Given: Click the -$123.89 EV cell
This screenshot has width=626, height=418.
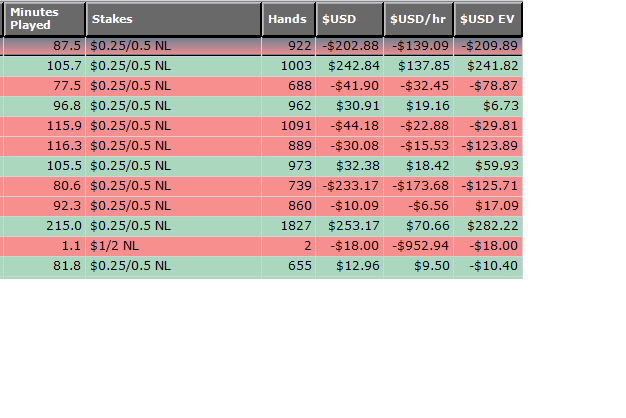Looking at the screenshot, I should (488, 146).
